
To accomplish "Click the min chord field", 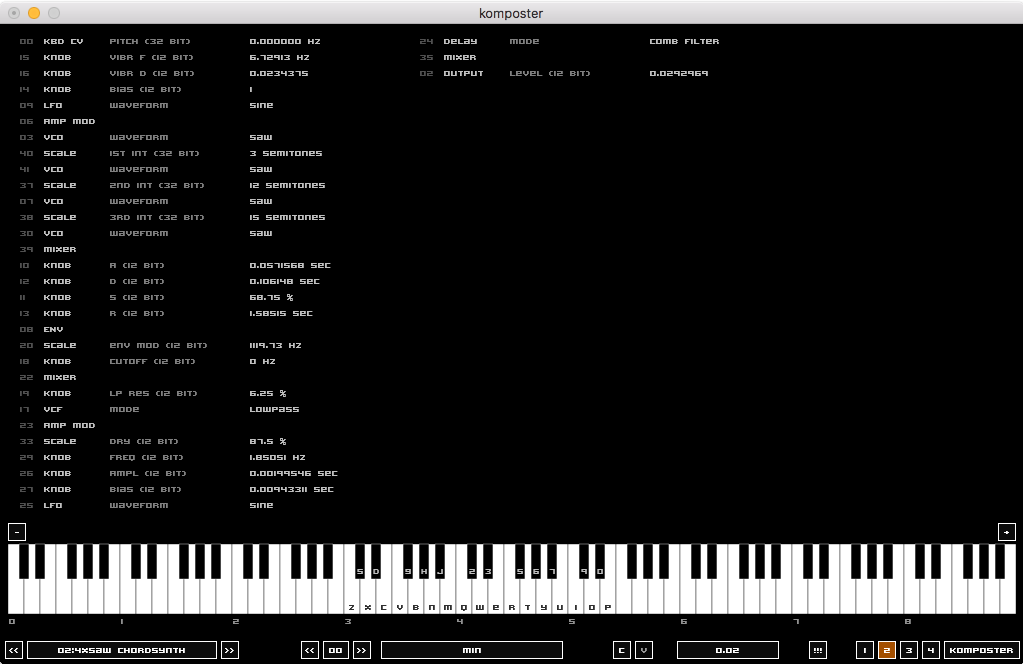I will point(472,650).
